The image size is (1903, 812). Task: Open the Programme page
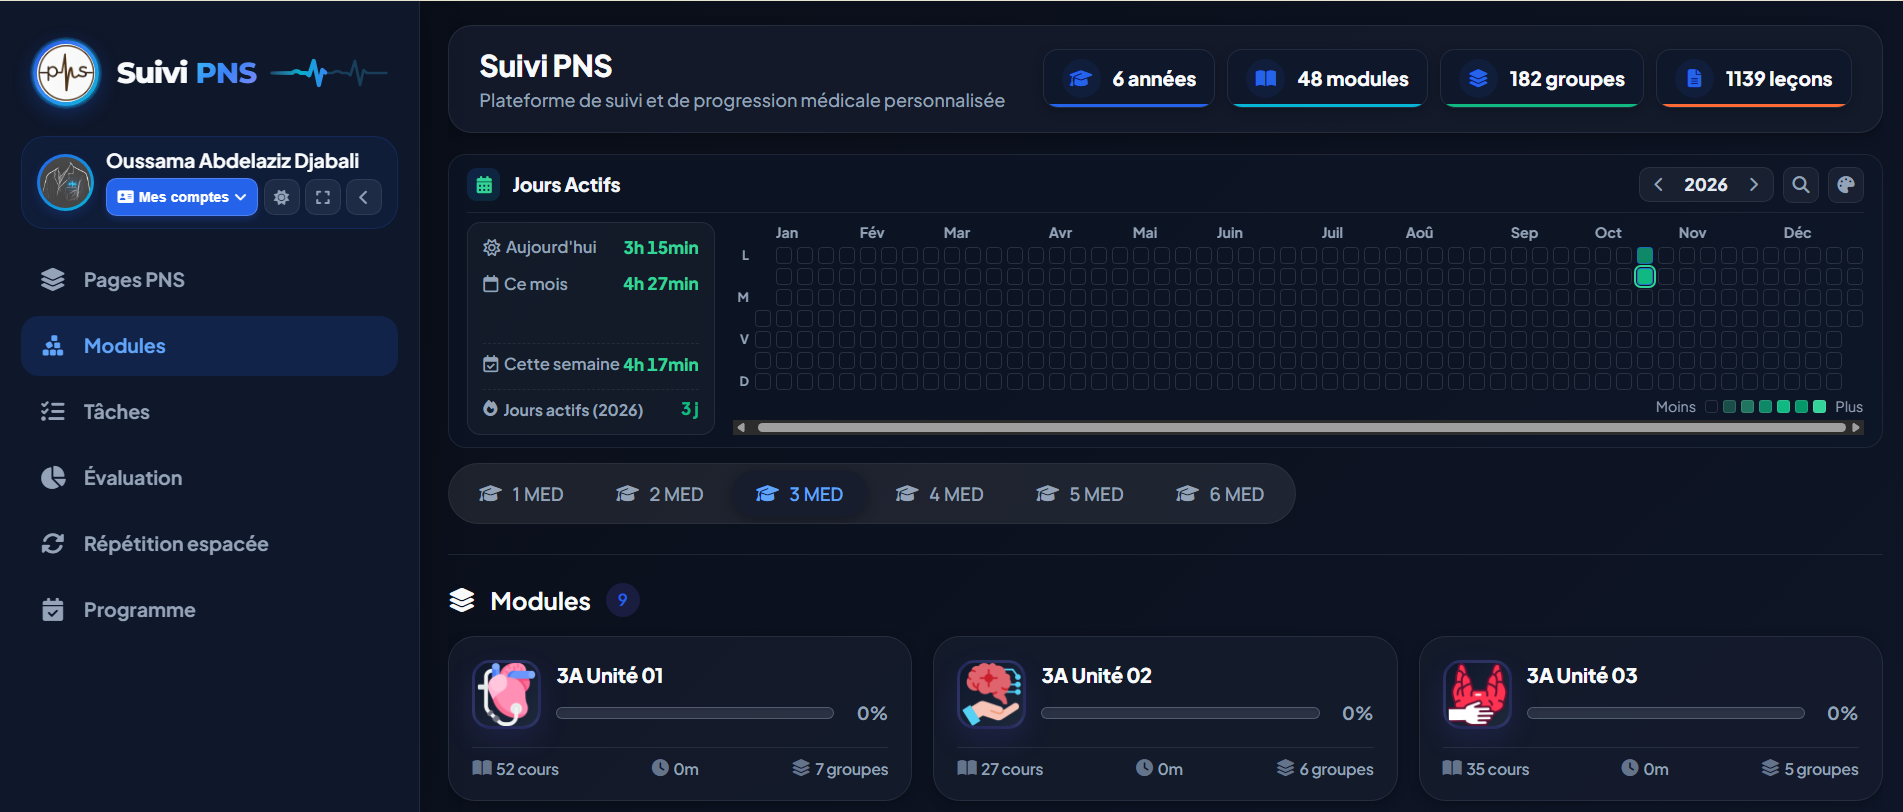tap(209, 610)
